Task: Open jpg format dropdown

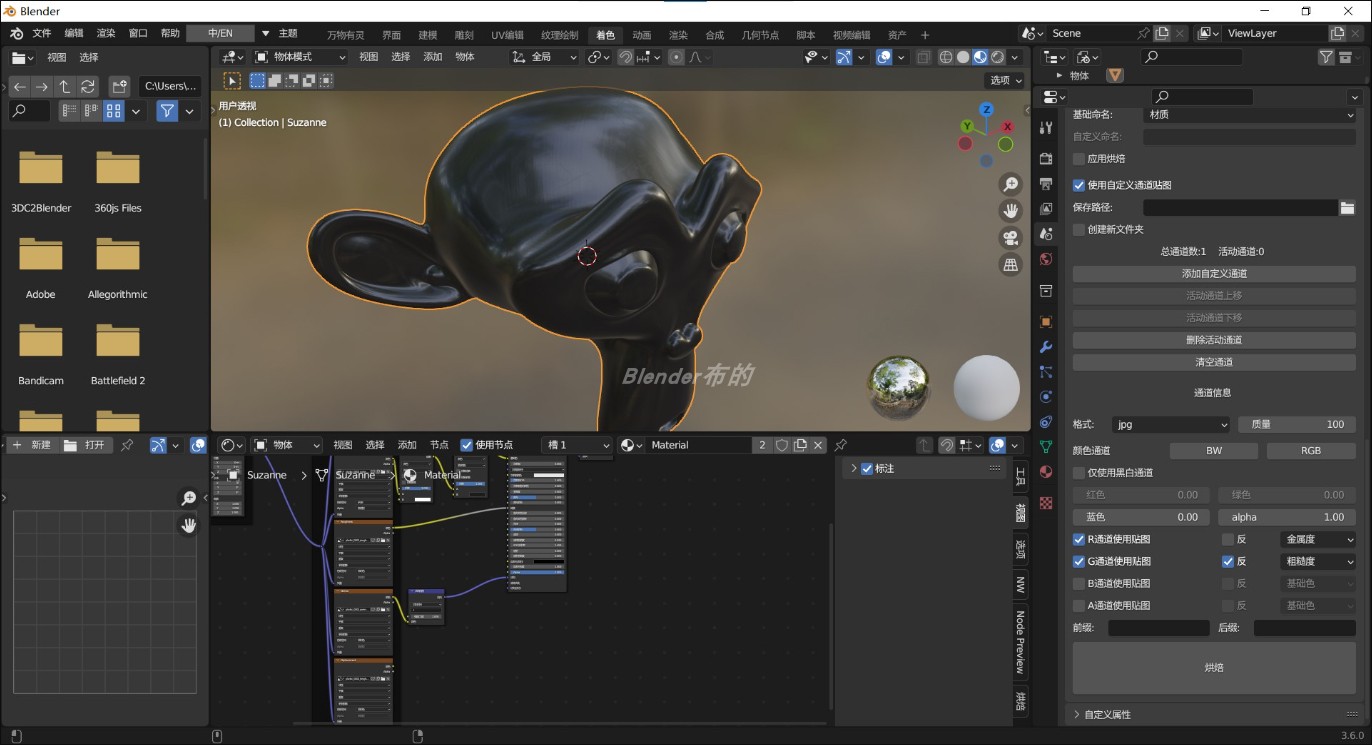Action: click(1171, 424)
